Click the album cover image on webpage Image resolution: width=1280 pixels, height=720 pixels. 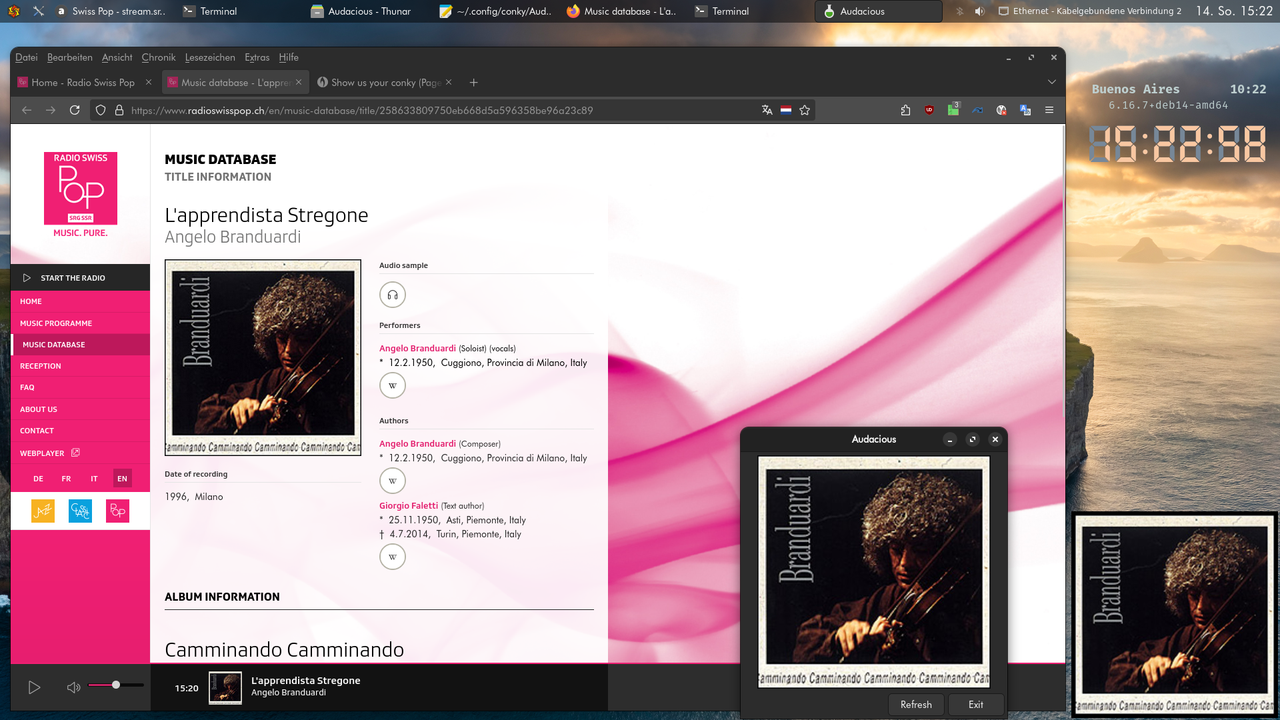(263, 358)
